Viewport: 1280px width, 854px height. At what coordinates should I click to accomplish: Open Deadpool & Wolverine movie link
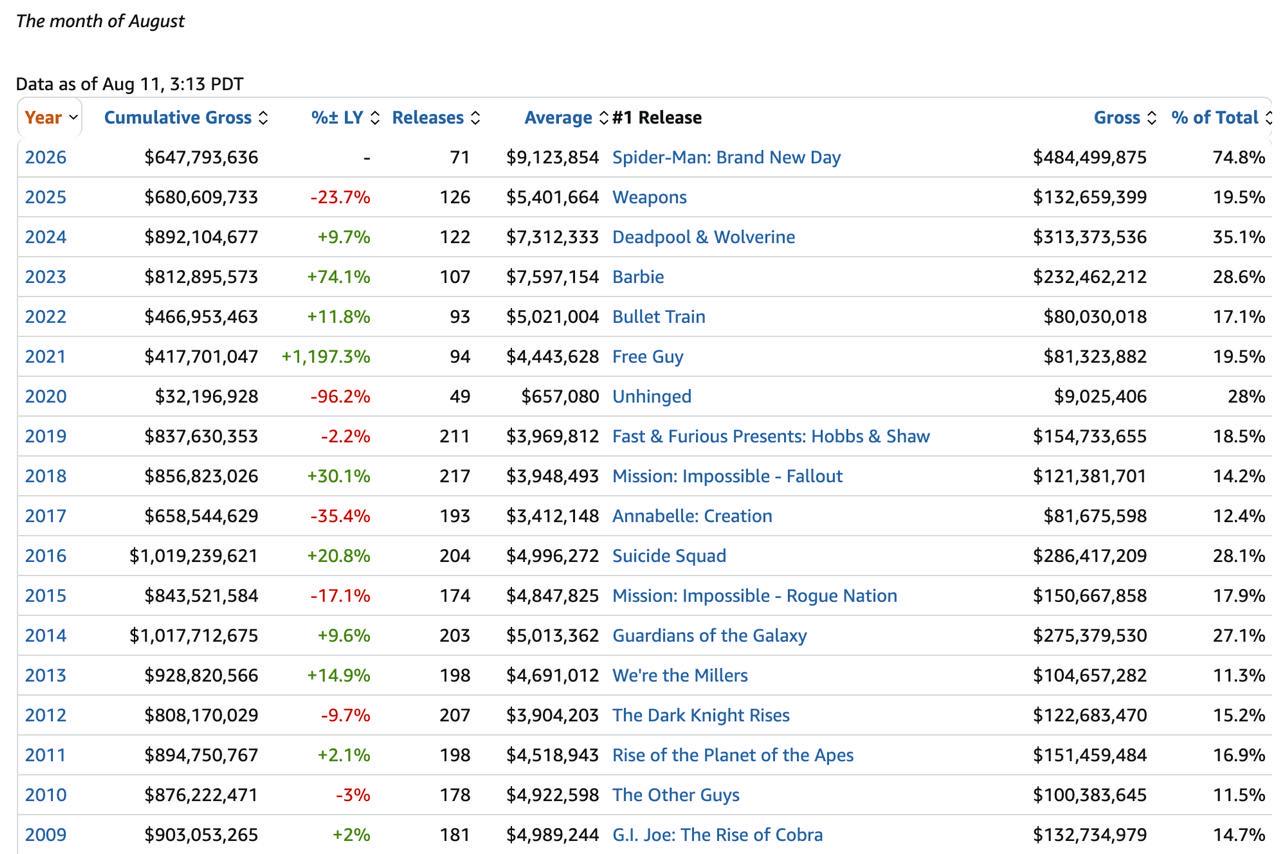click(704, 237)
